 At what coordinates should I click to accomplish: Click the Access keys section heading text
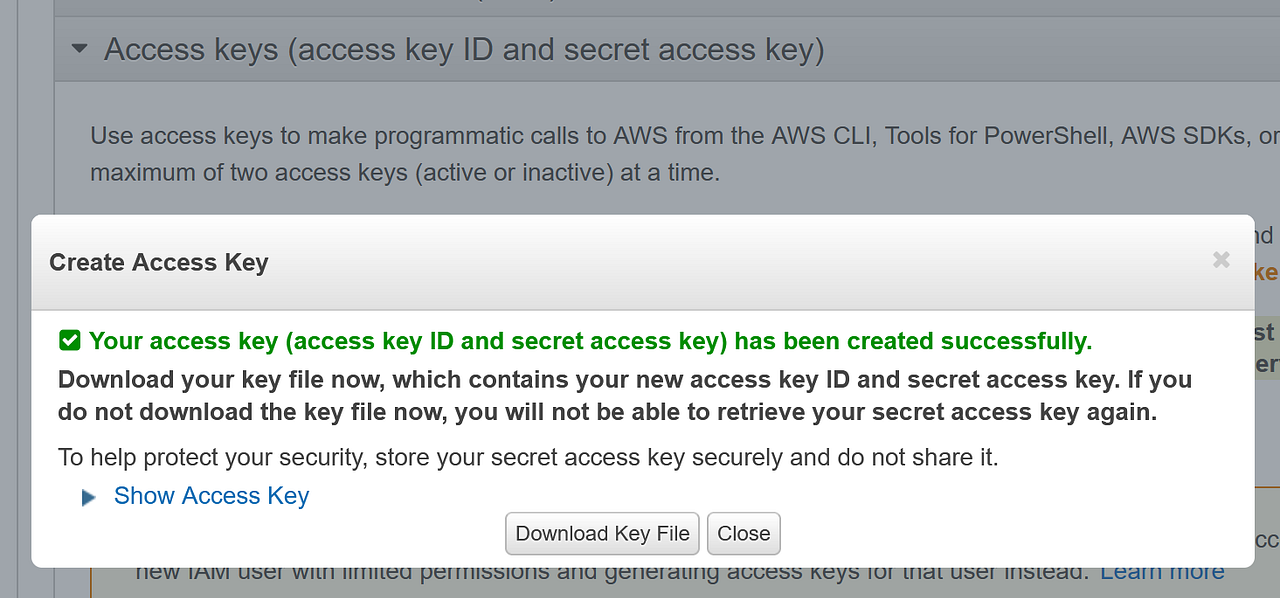point(464,49)
